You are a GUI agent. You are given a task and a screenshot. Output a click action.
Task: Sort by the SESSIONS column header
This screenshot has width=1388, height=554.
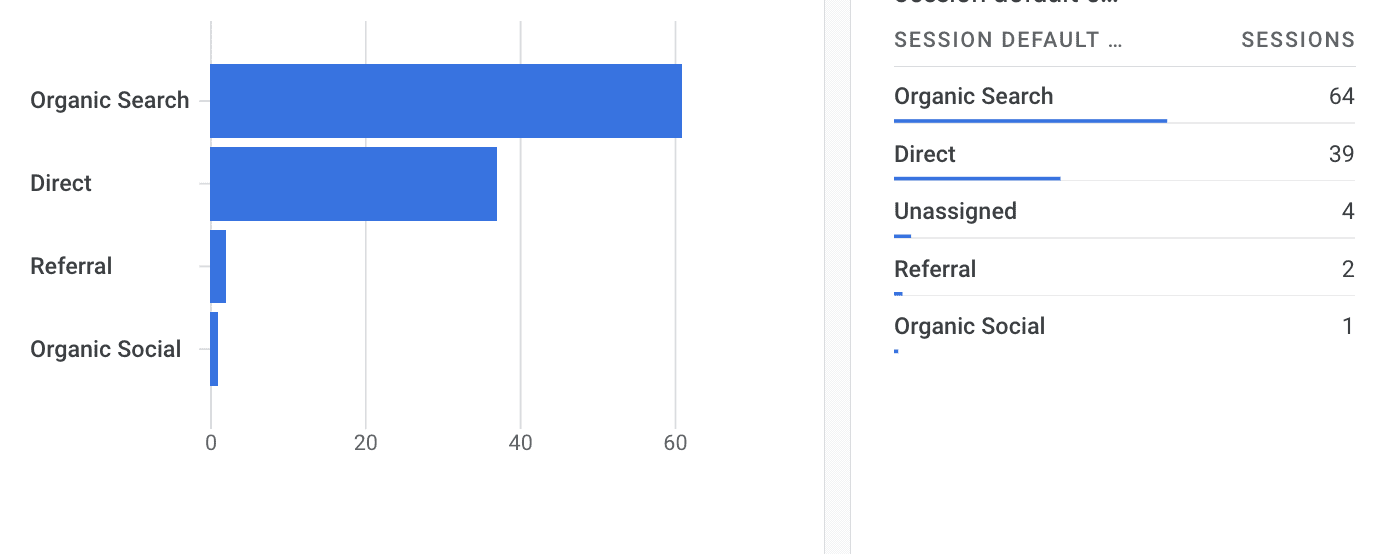(x=1298, y=40)
